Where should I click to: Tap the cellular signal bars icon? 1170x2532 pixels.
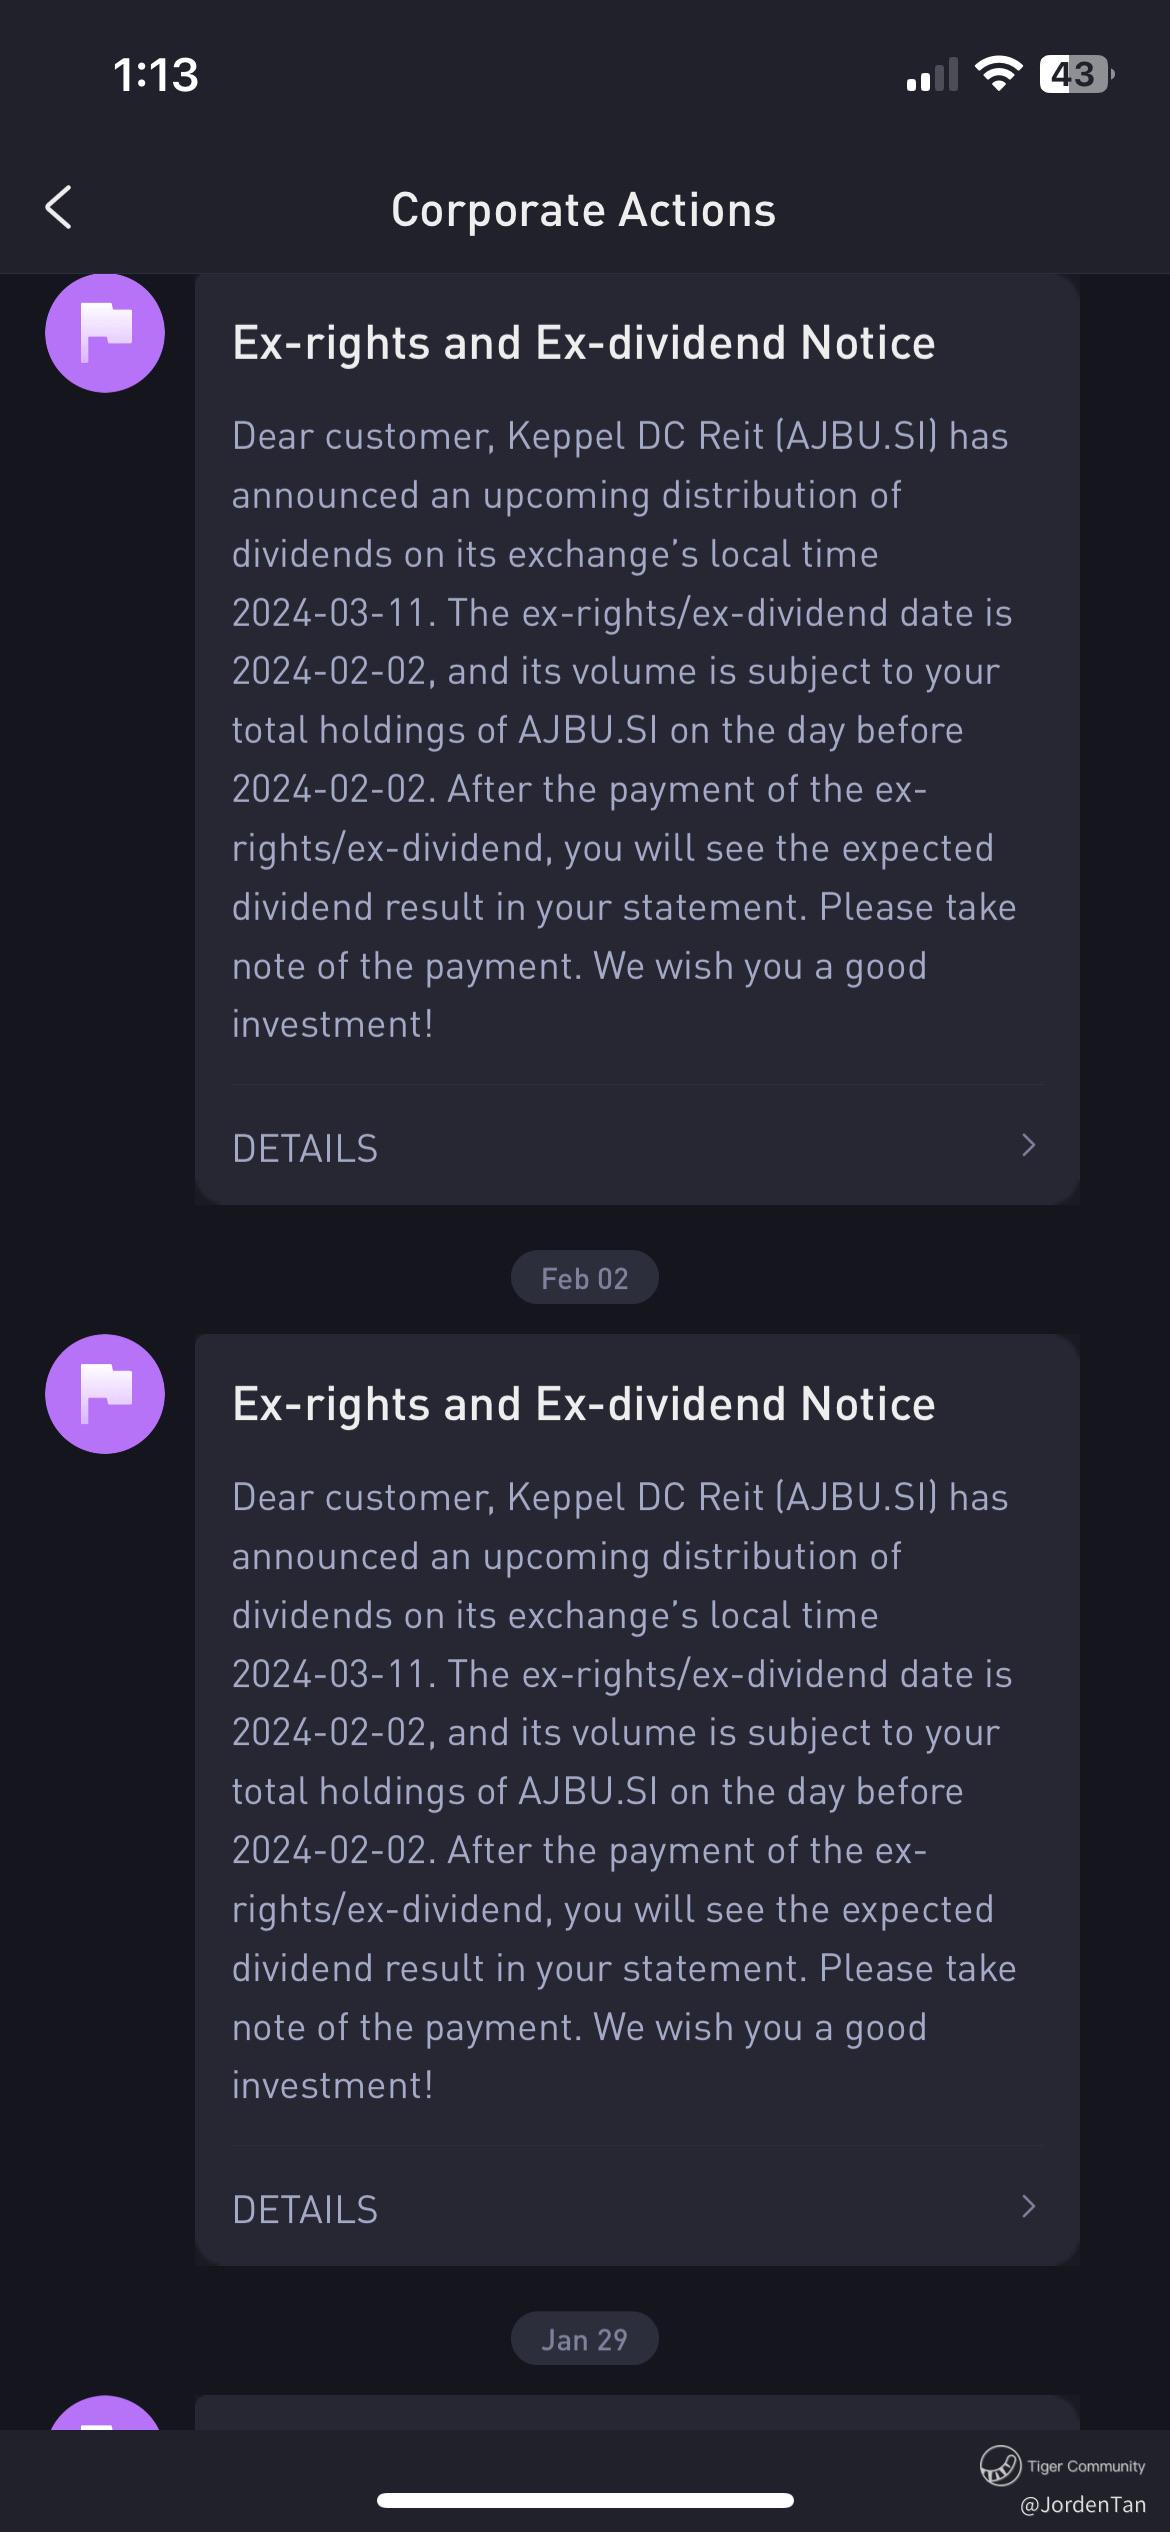[x=932, y=75]
